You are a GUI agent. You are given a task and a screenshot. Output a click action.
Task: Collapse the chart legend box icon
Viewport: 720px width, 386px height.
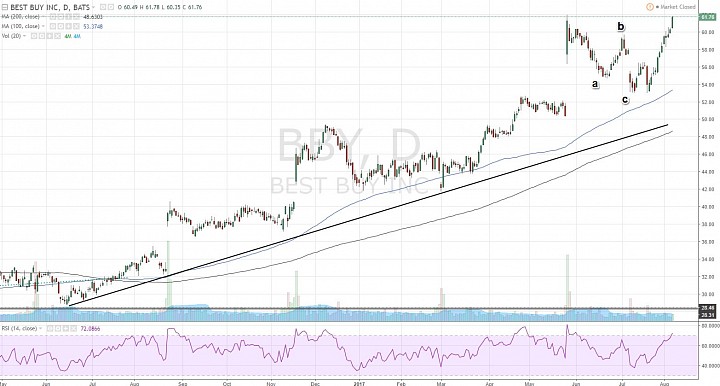(x=5, y=7)
